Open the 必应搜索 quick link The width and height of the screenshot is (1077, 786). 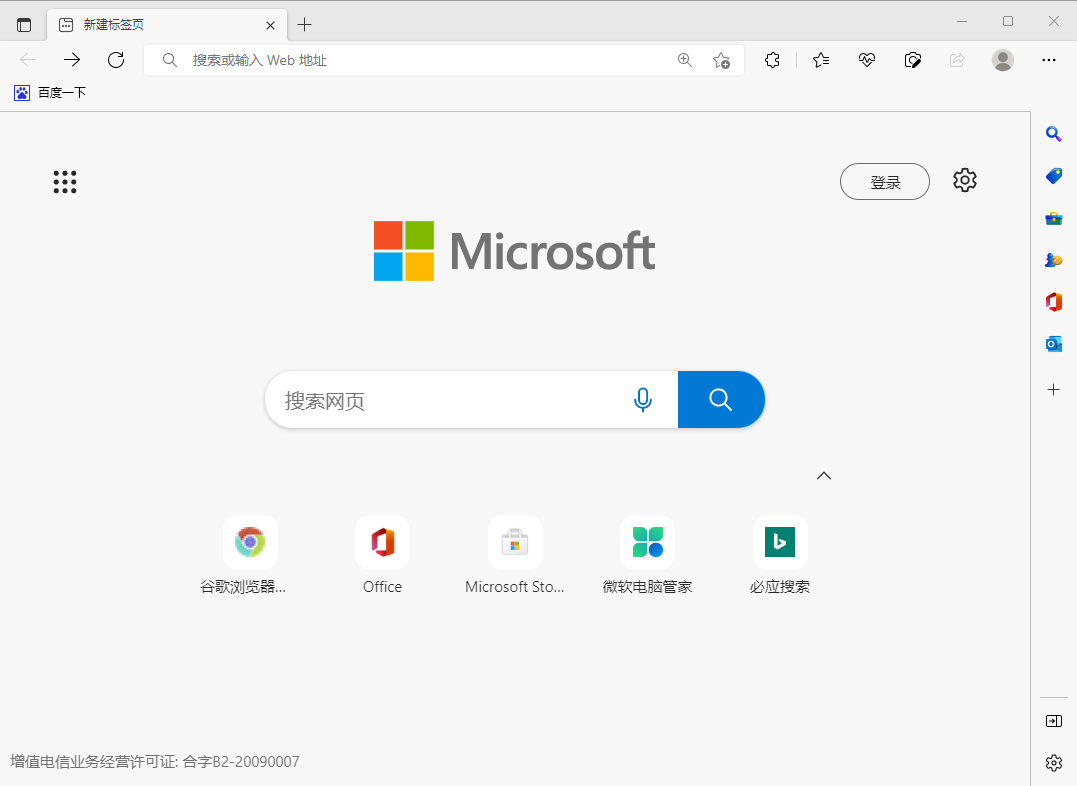[x=780, y=555]
